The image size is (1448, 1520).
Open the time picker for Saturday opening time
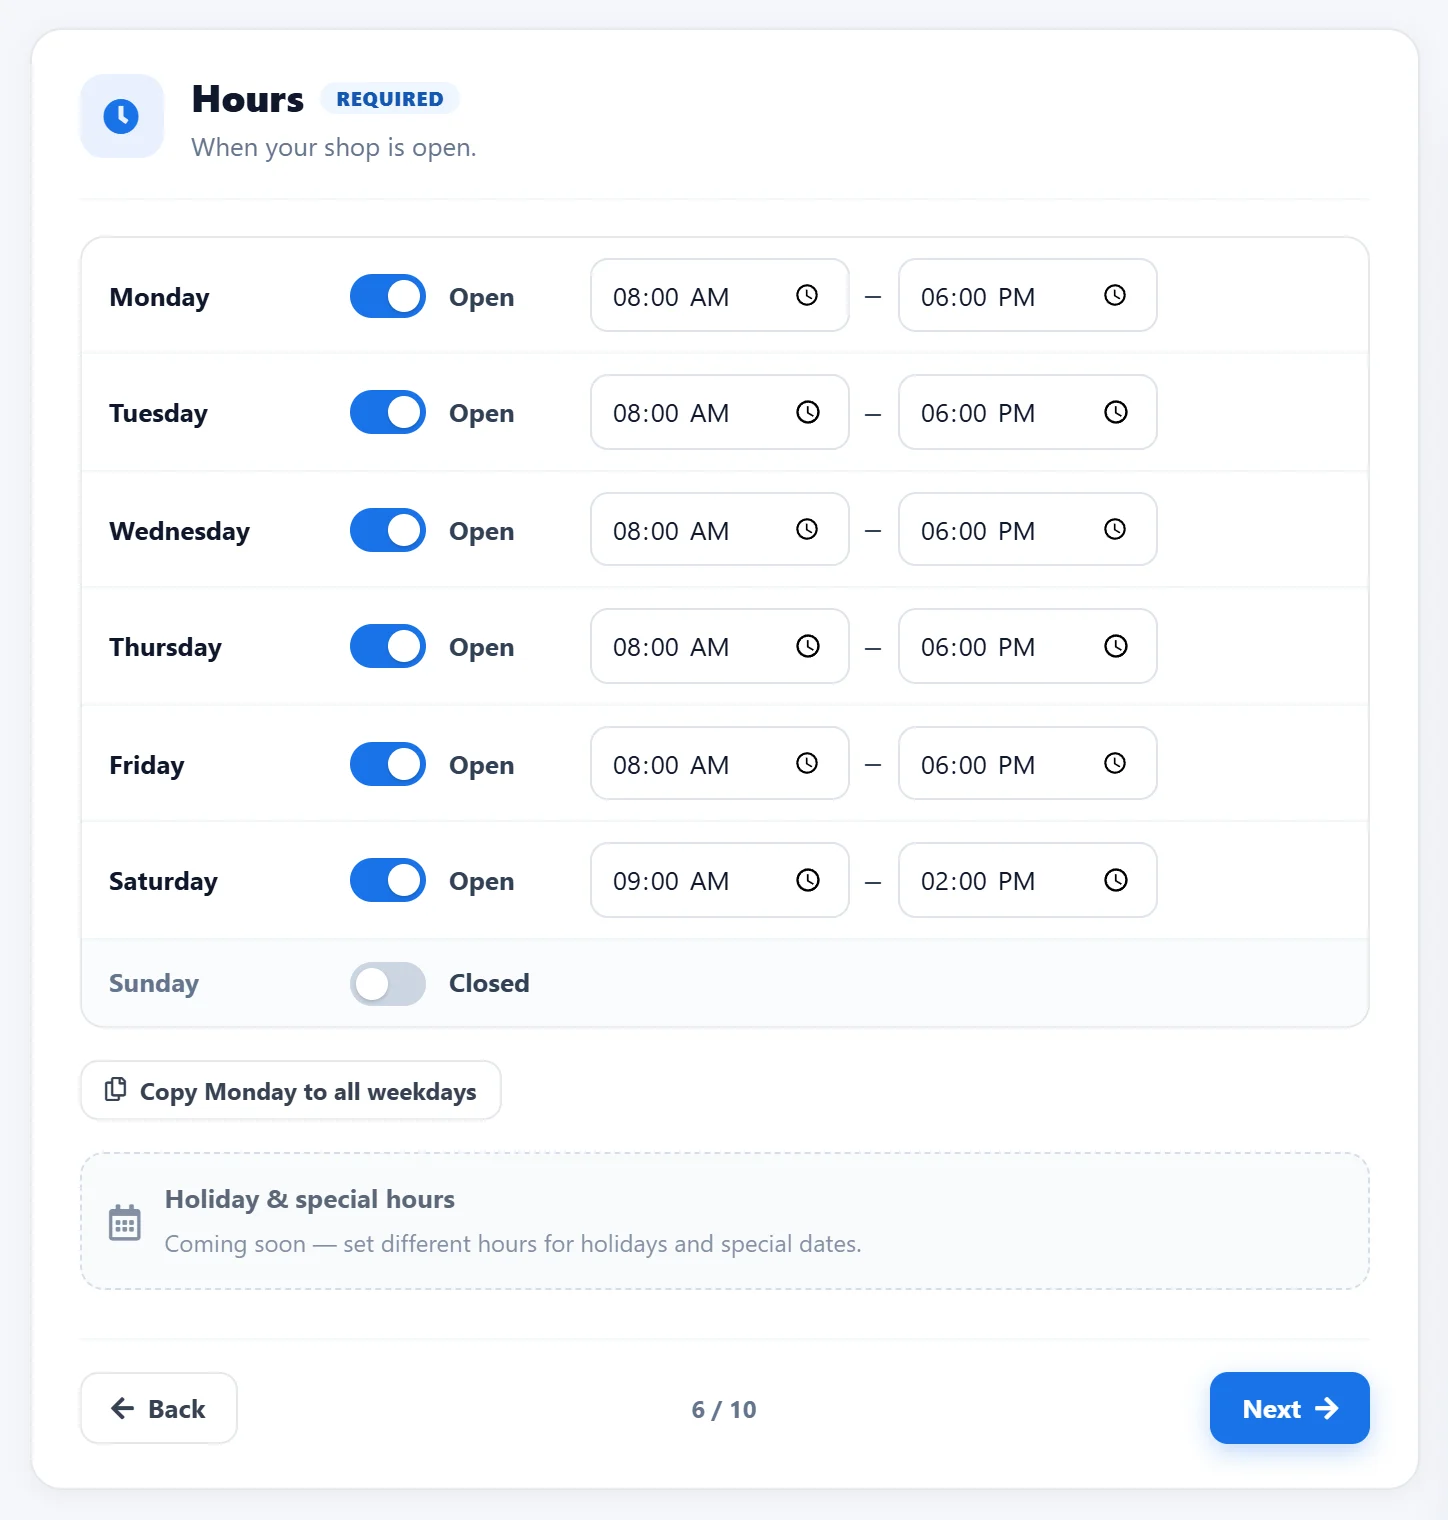807,880
